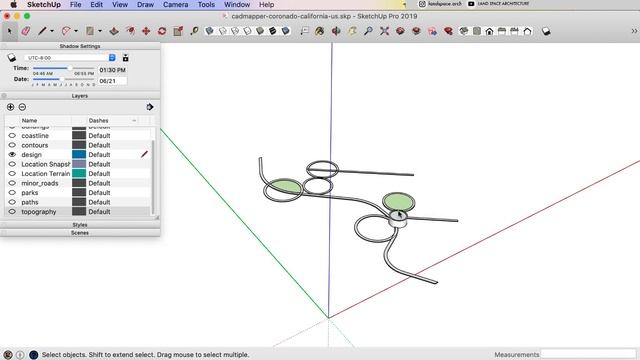Select the Rotate tool
Screen dimensions: 640x360
coord(162,31)
